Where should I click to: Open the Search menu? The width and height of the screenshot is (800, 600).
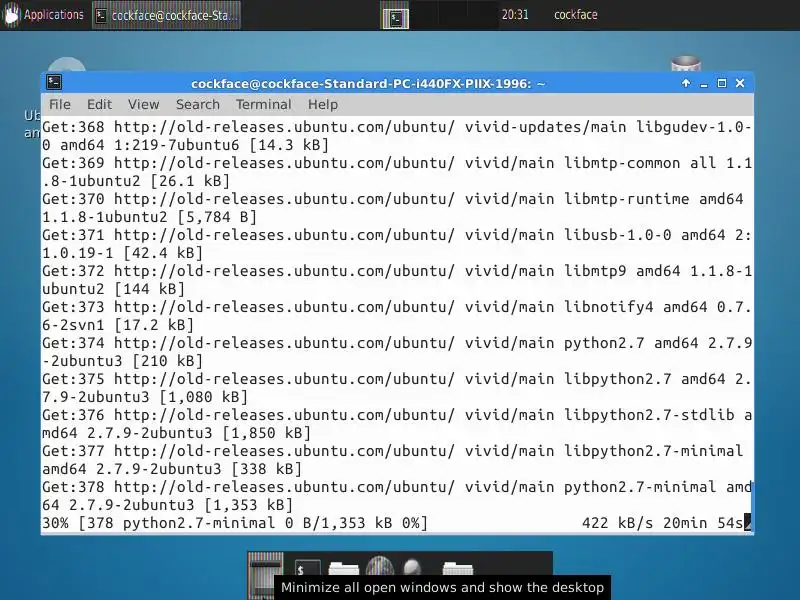point(197,105)
